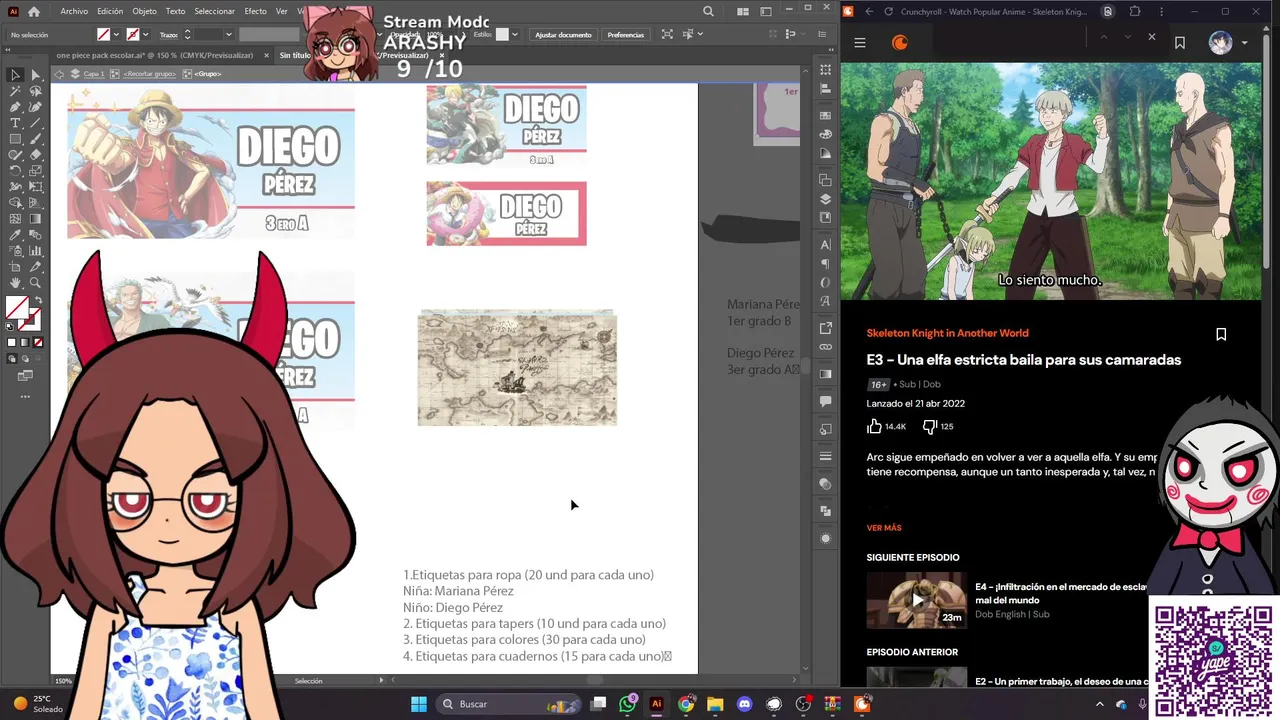Select the Line Segment tool
1280x720 pixels.
(x=35, y=123)
